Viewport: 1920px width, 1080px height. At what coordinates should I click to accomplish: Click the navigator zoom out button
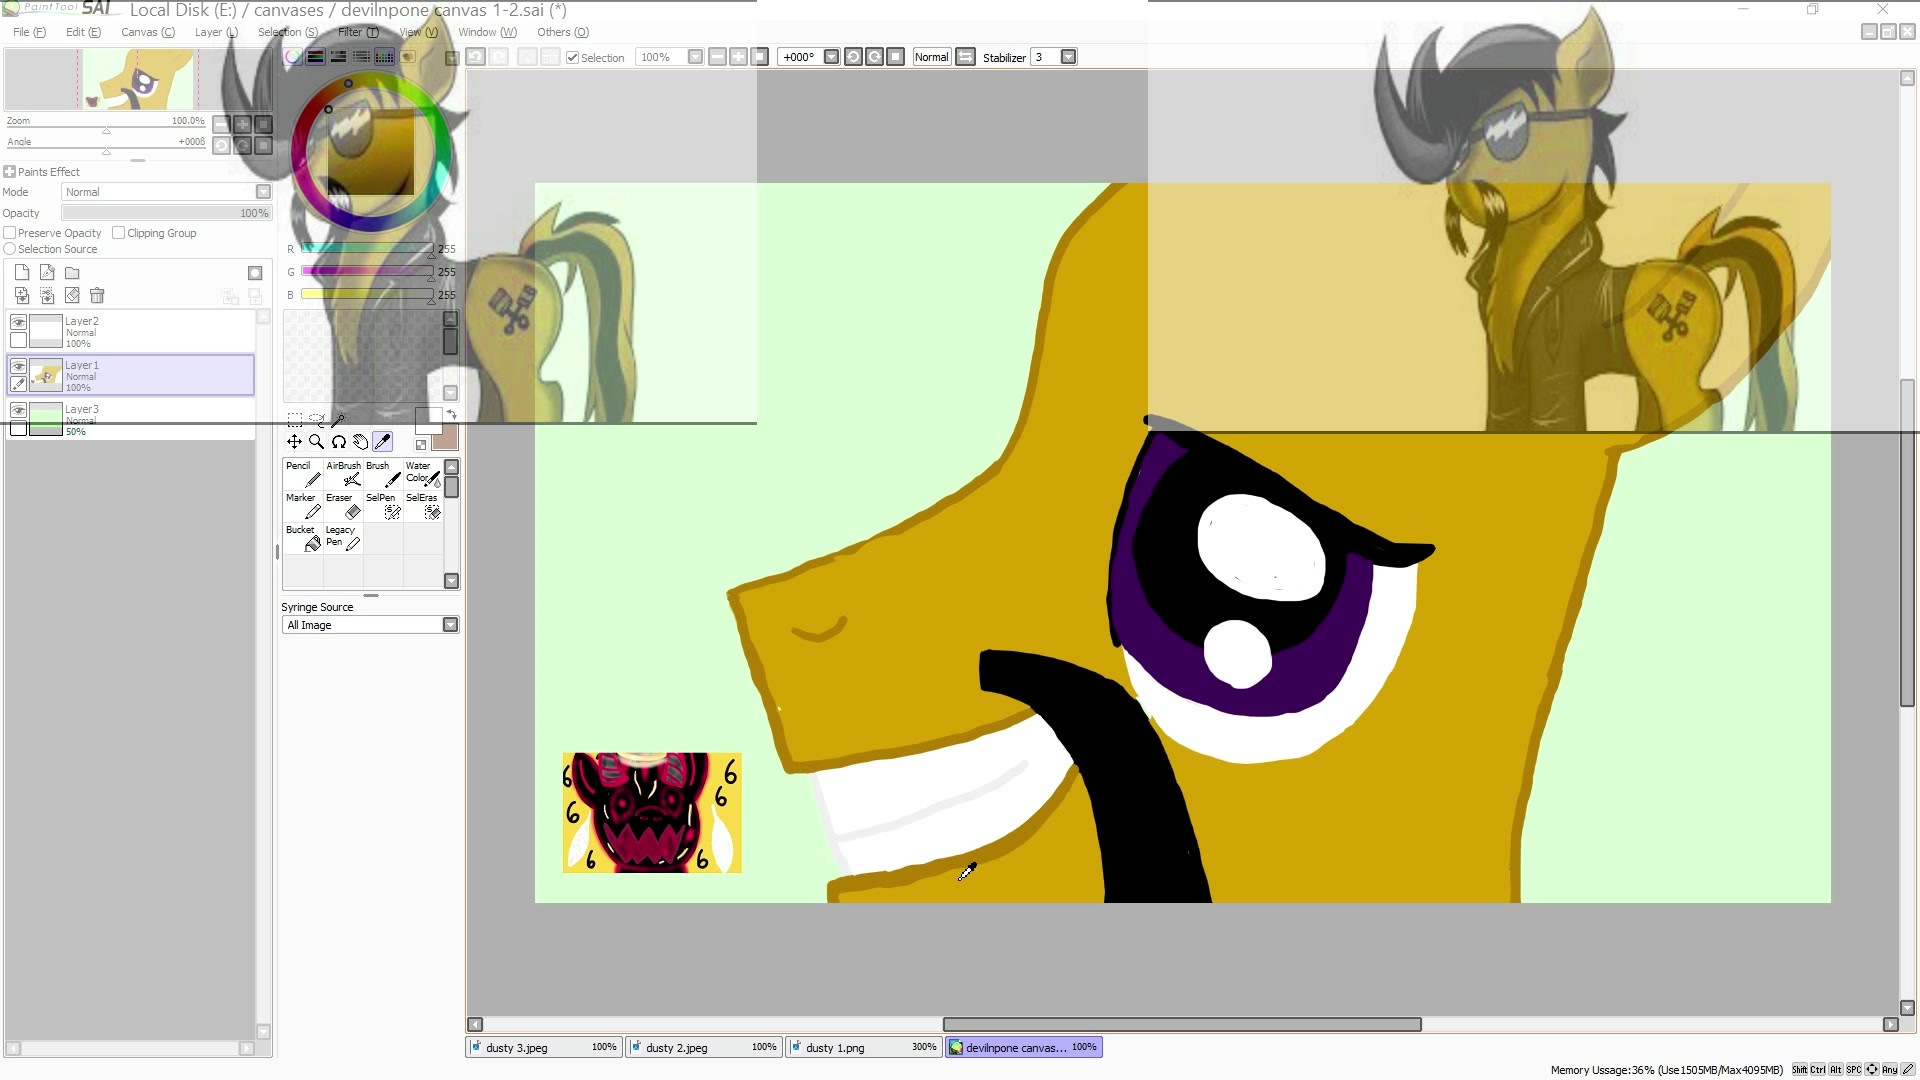click(x=221, y=124)
